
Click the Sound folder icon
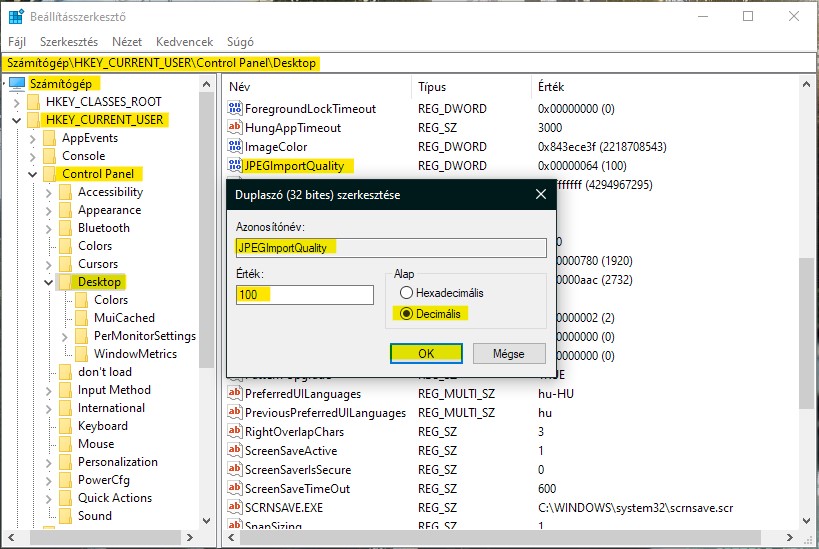(65, 516)
